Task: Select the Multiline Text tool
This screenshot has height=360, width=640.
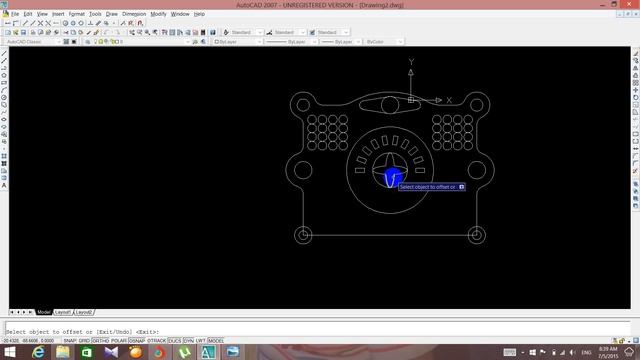Action: pyautogui.click(x=4, y=185)
